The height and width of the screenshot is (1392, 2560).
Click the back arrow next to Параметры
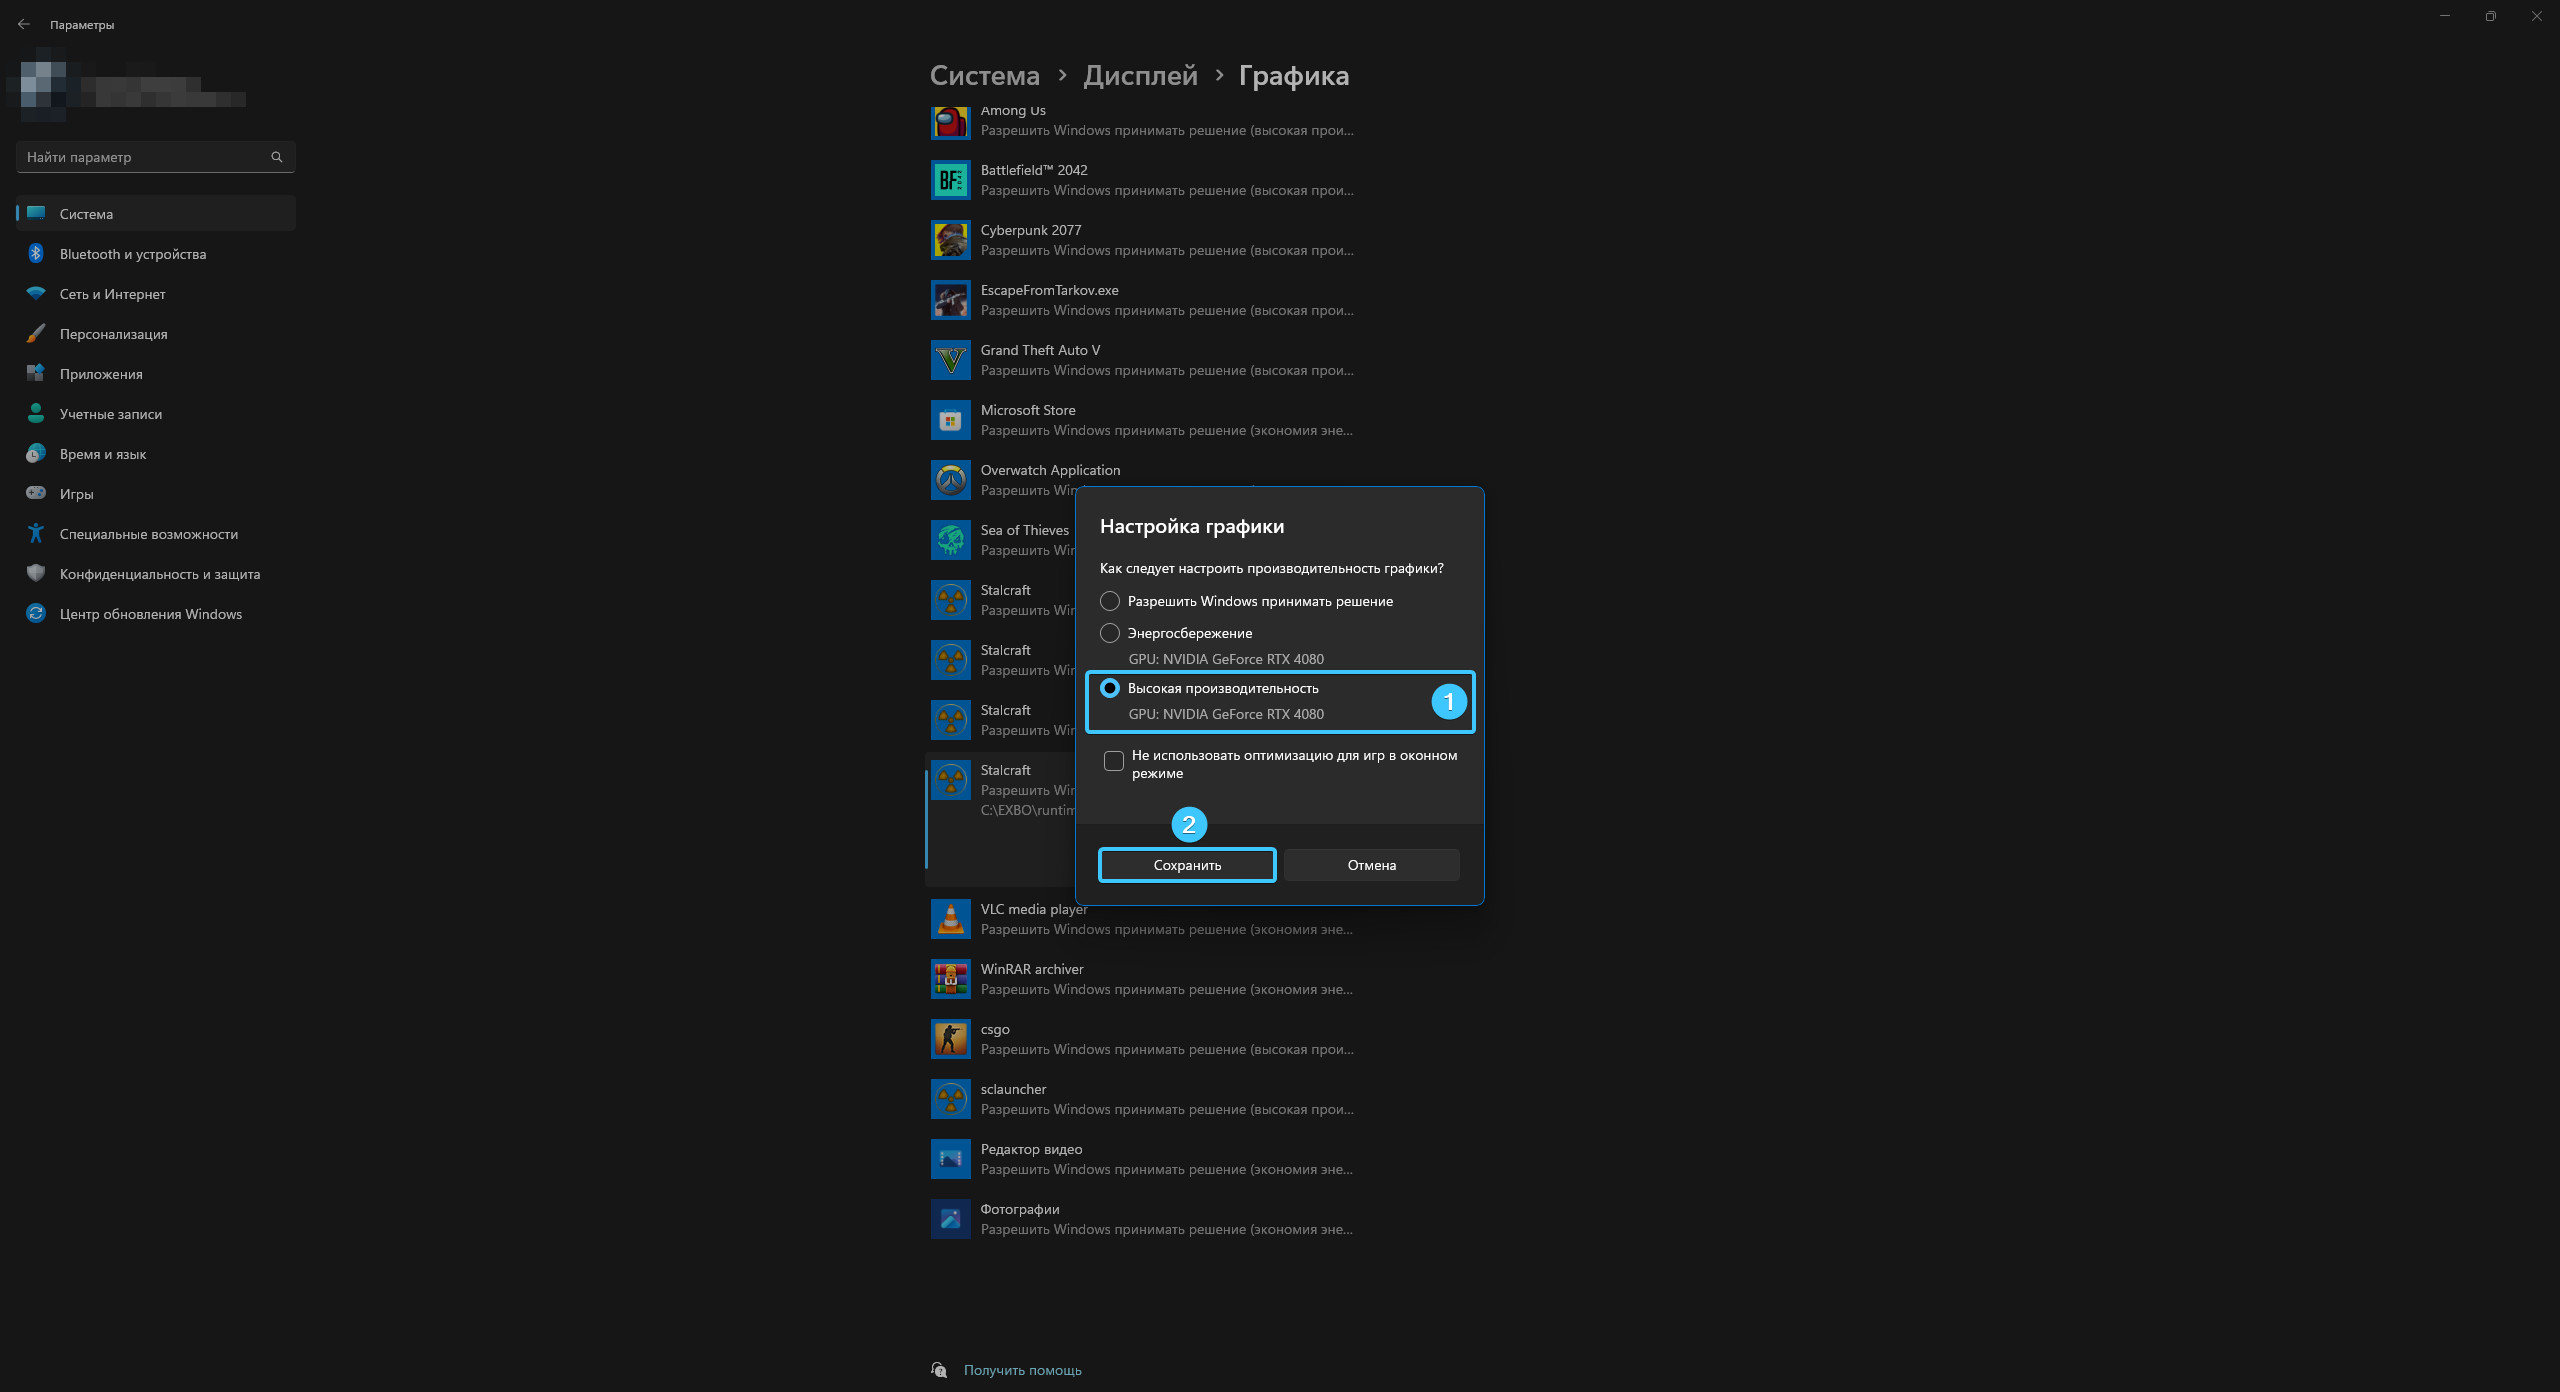coord(24,24)
